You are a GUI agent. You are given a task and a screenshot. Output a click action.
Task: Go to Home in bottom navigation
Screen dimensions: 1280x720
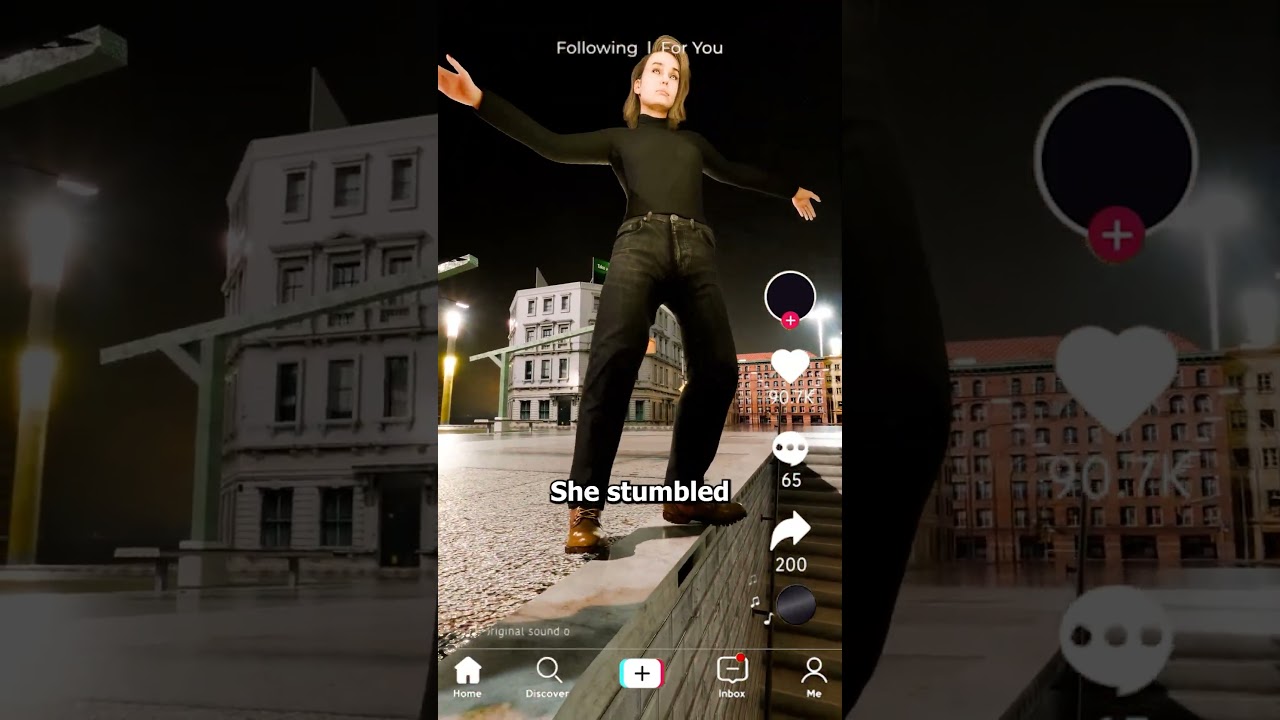(467, 677)
